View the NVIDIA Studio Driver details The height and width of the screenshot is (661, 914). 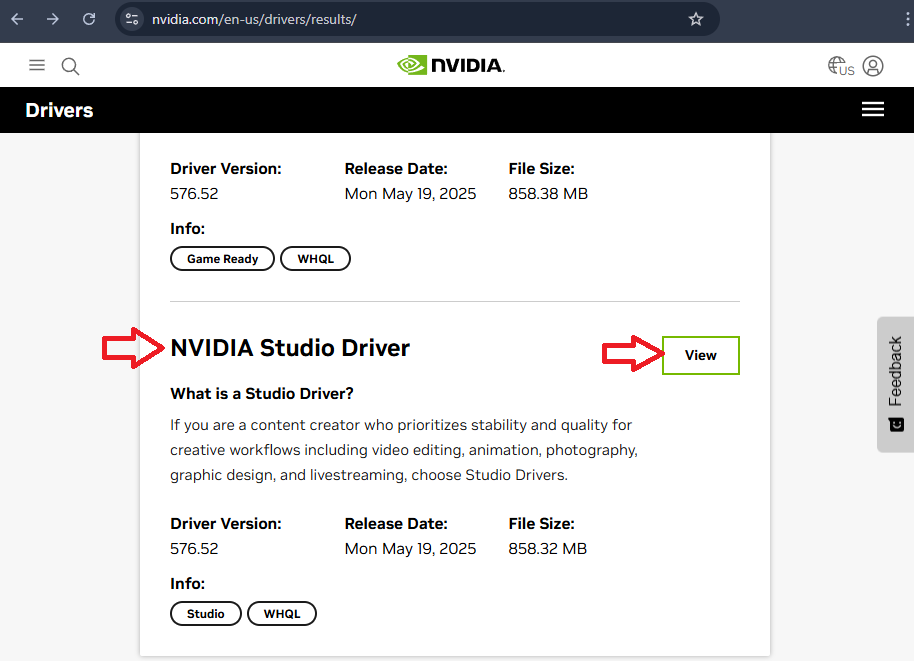pos(699,355)
